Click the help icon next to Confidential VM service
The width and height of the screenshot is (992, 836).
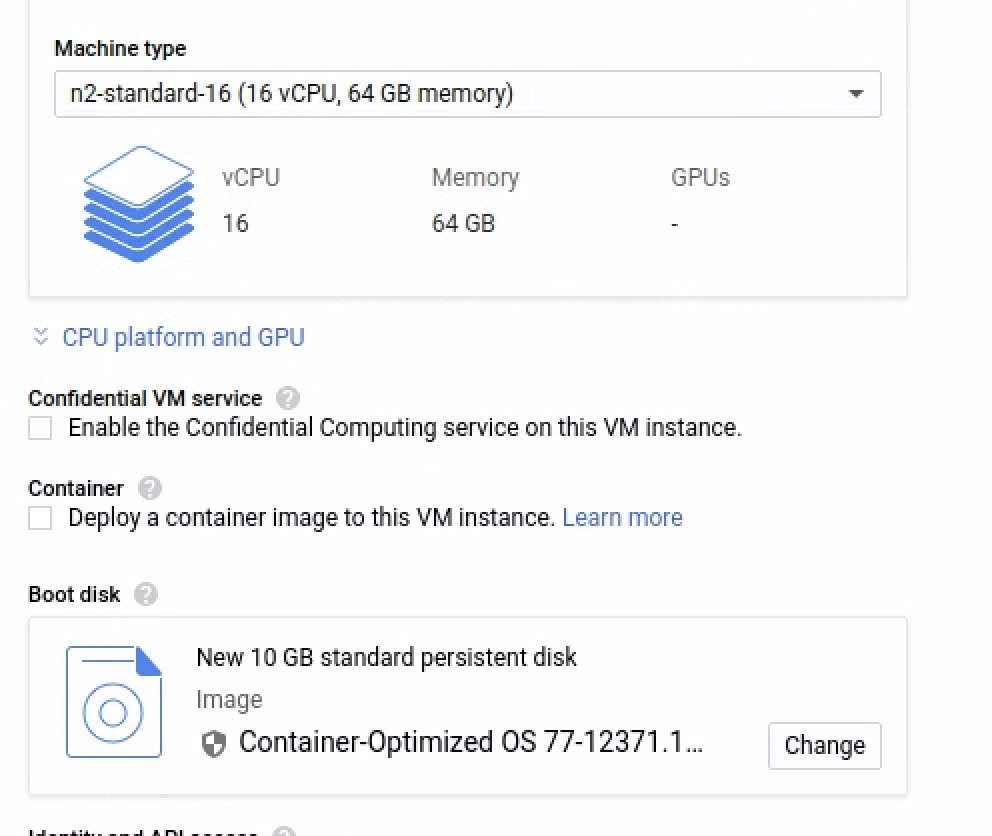click(287, 398)
